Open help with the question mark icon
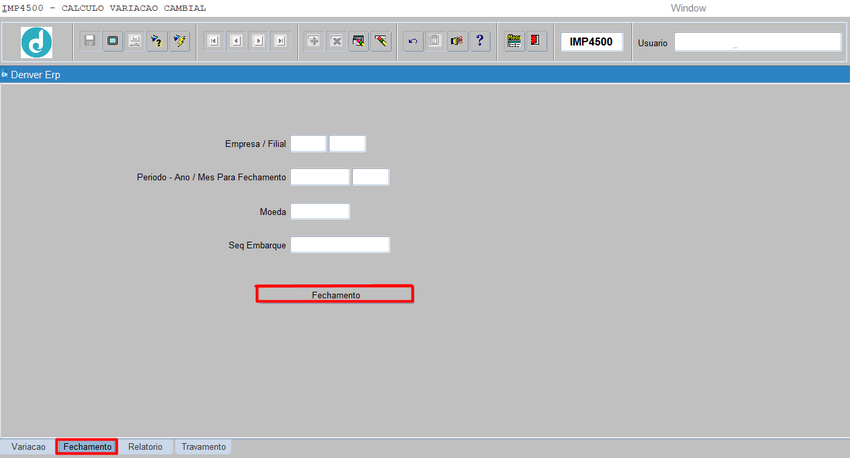Viewport: 850px width, 458px height. click(x=480, y=41)
